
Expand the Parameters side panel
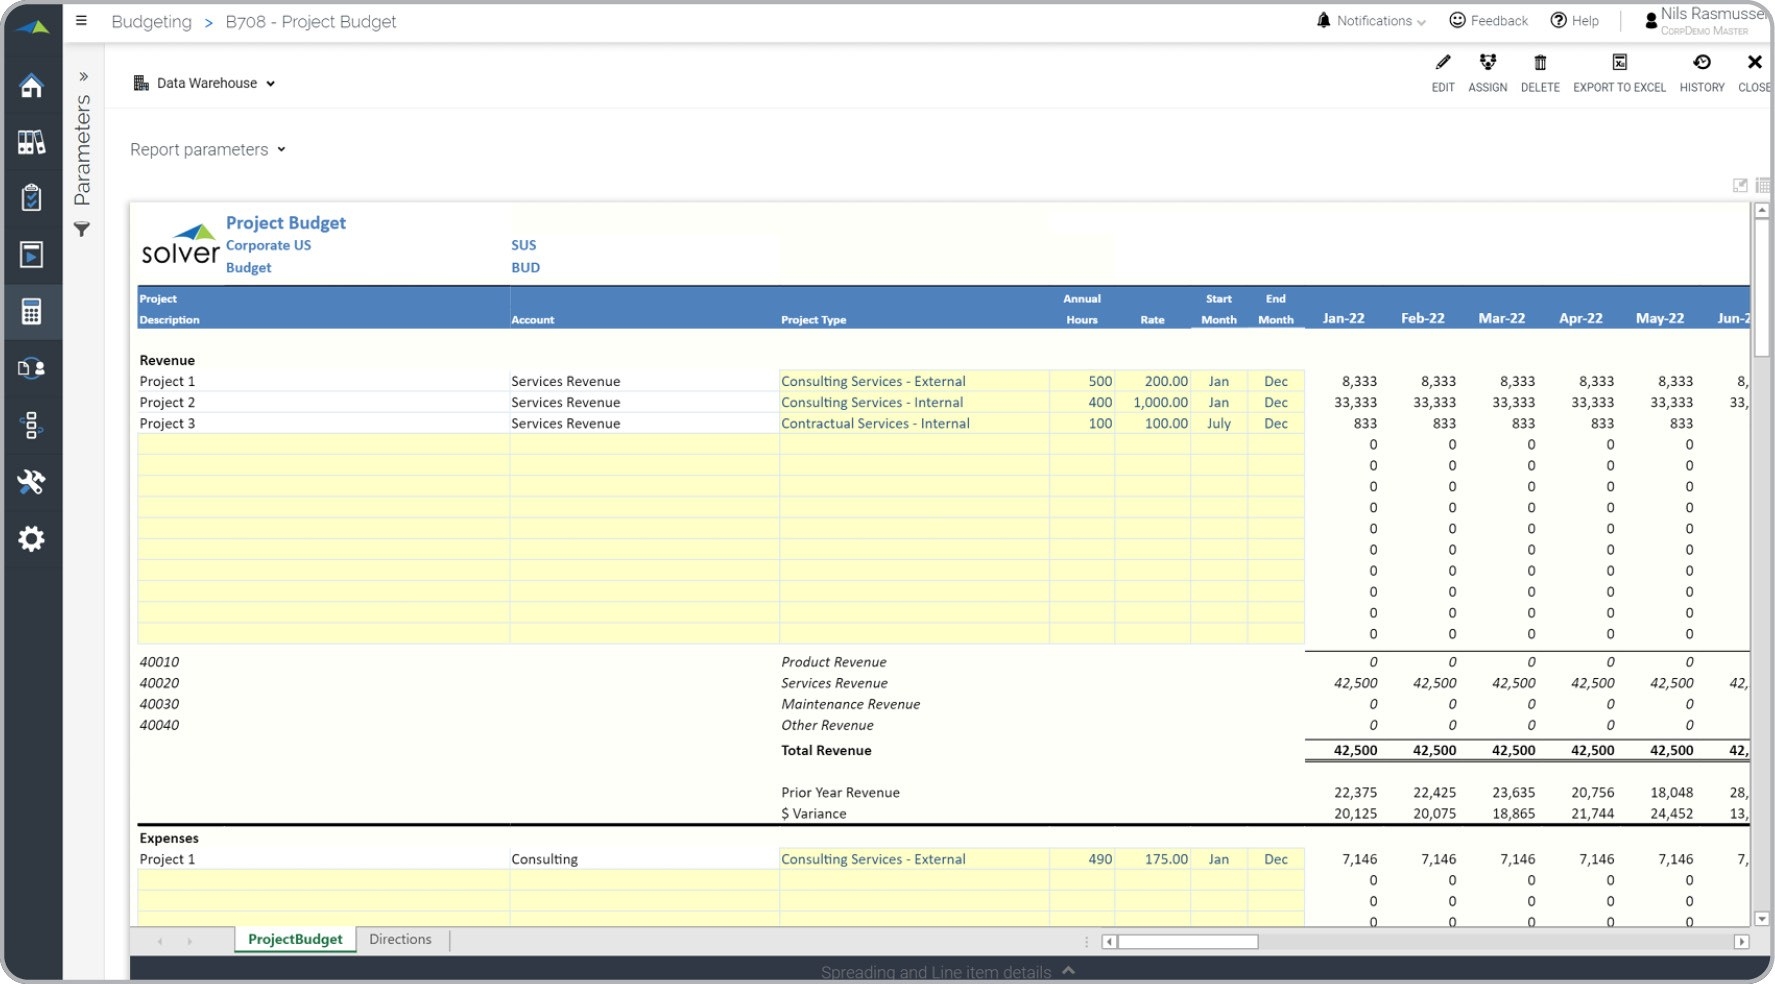coord(82,74)
